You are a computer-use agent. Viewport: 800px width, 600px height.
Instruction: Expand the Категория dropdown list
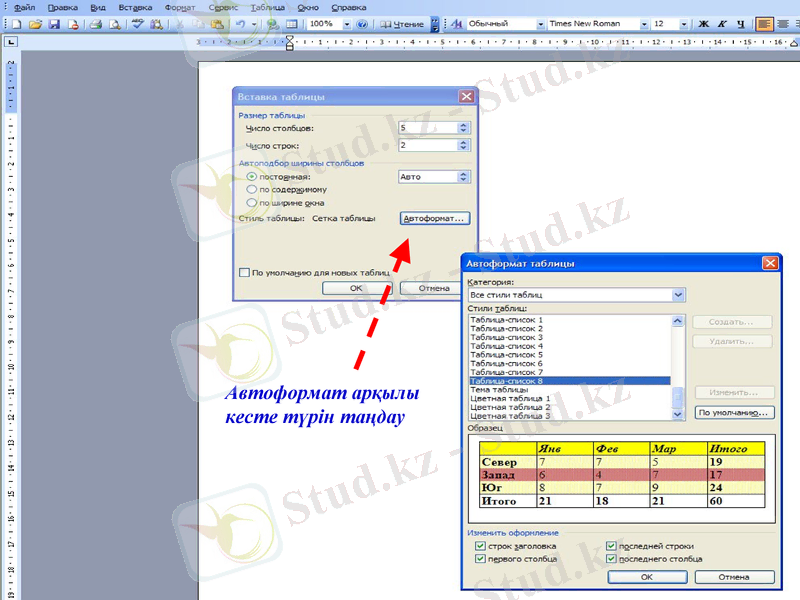[x=679, y=295]
